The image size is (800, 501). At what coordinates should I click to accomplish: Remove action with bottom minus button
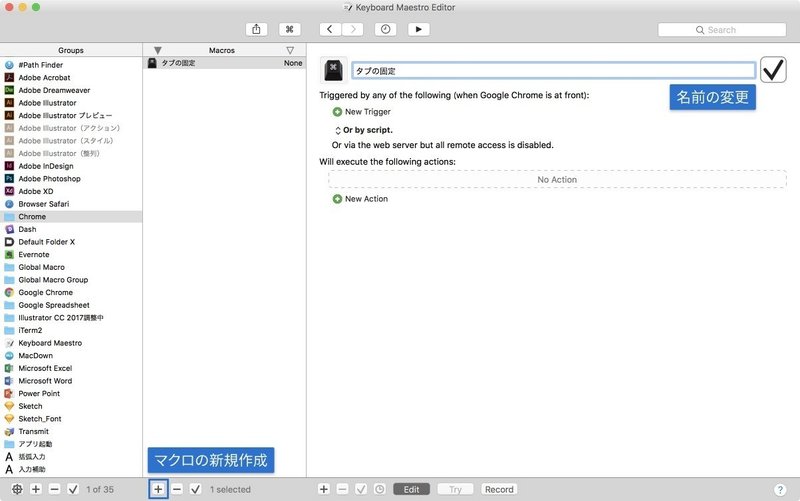[x=342, y=489]
